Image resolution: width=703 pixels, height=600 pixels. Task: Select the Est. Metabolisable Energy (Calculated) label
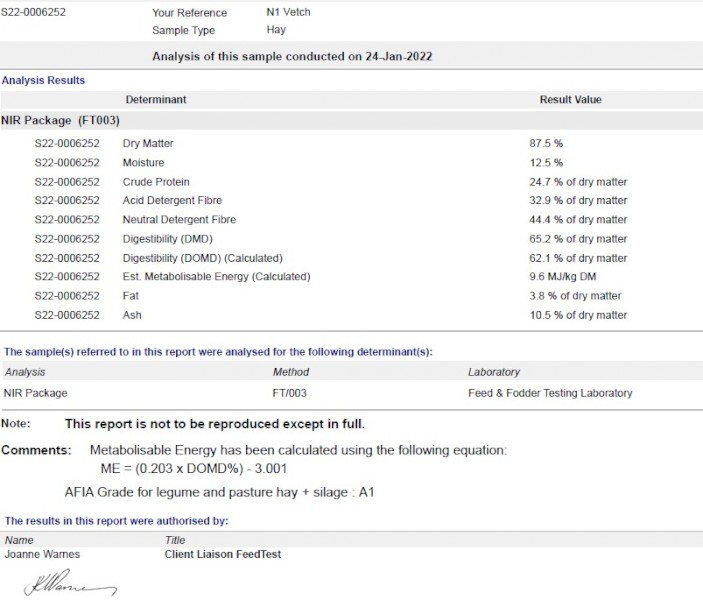216,277
